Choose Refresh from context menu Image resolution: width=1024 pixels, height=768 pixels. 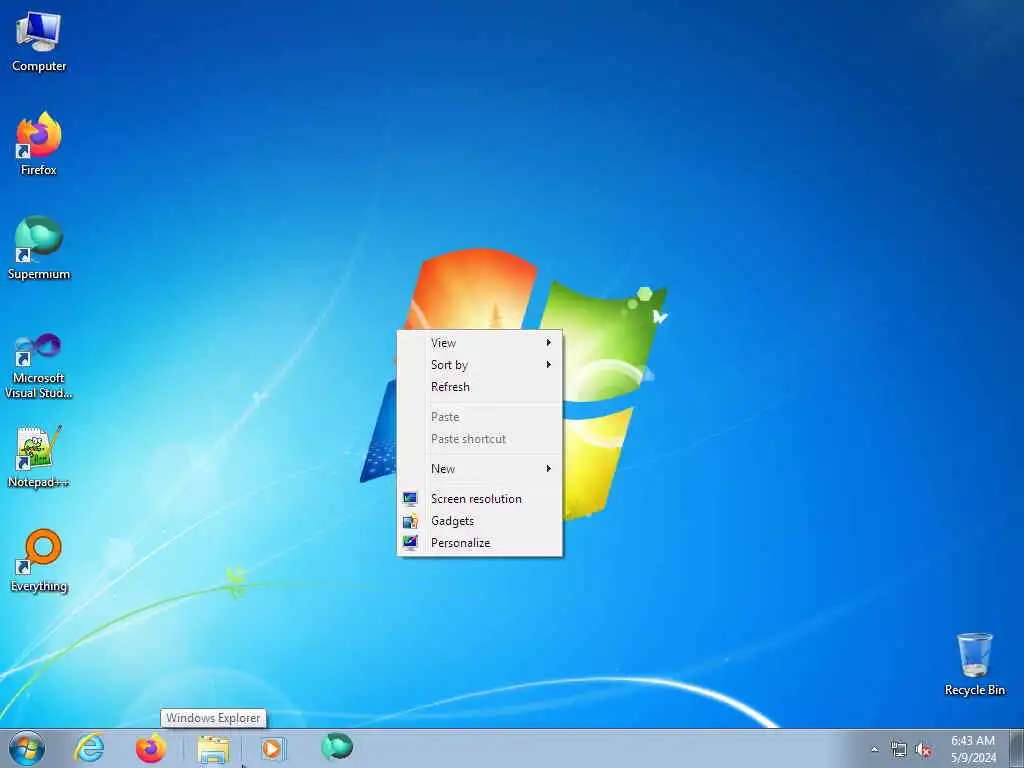pos(480,387)
